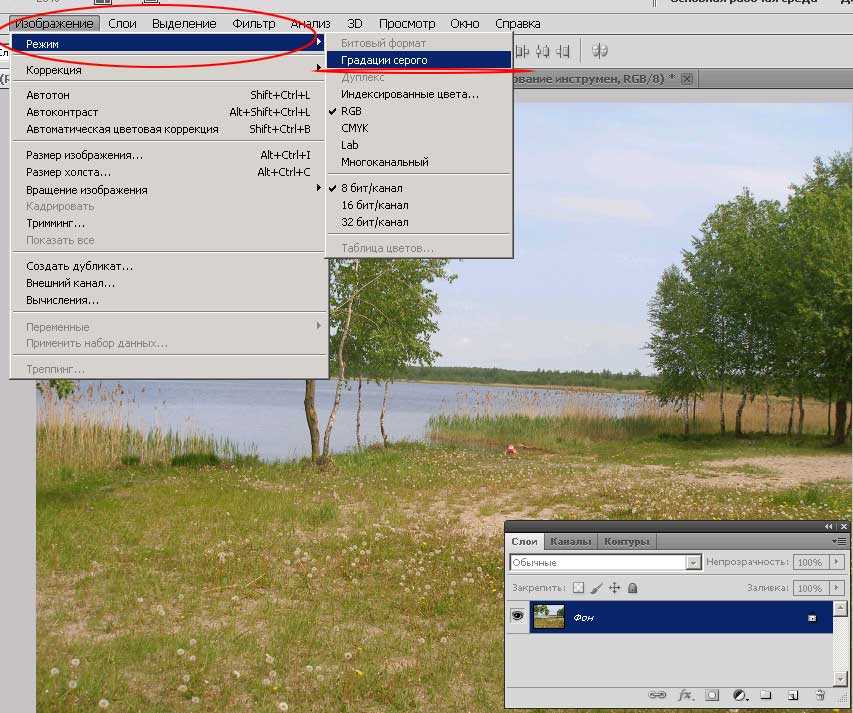This screenshot has width=853, height=713.
Task: Delete layer using trash icon
Action: (x=820, y=694)
